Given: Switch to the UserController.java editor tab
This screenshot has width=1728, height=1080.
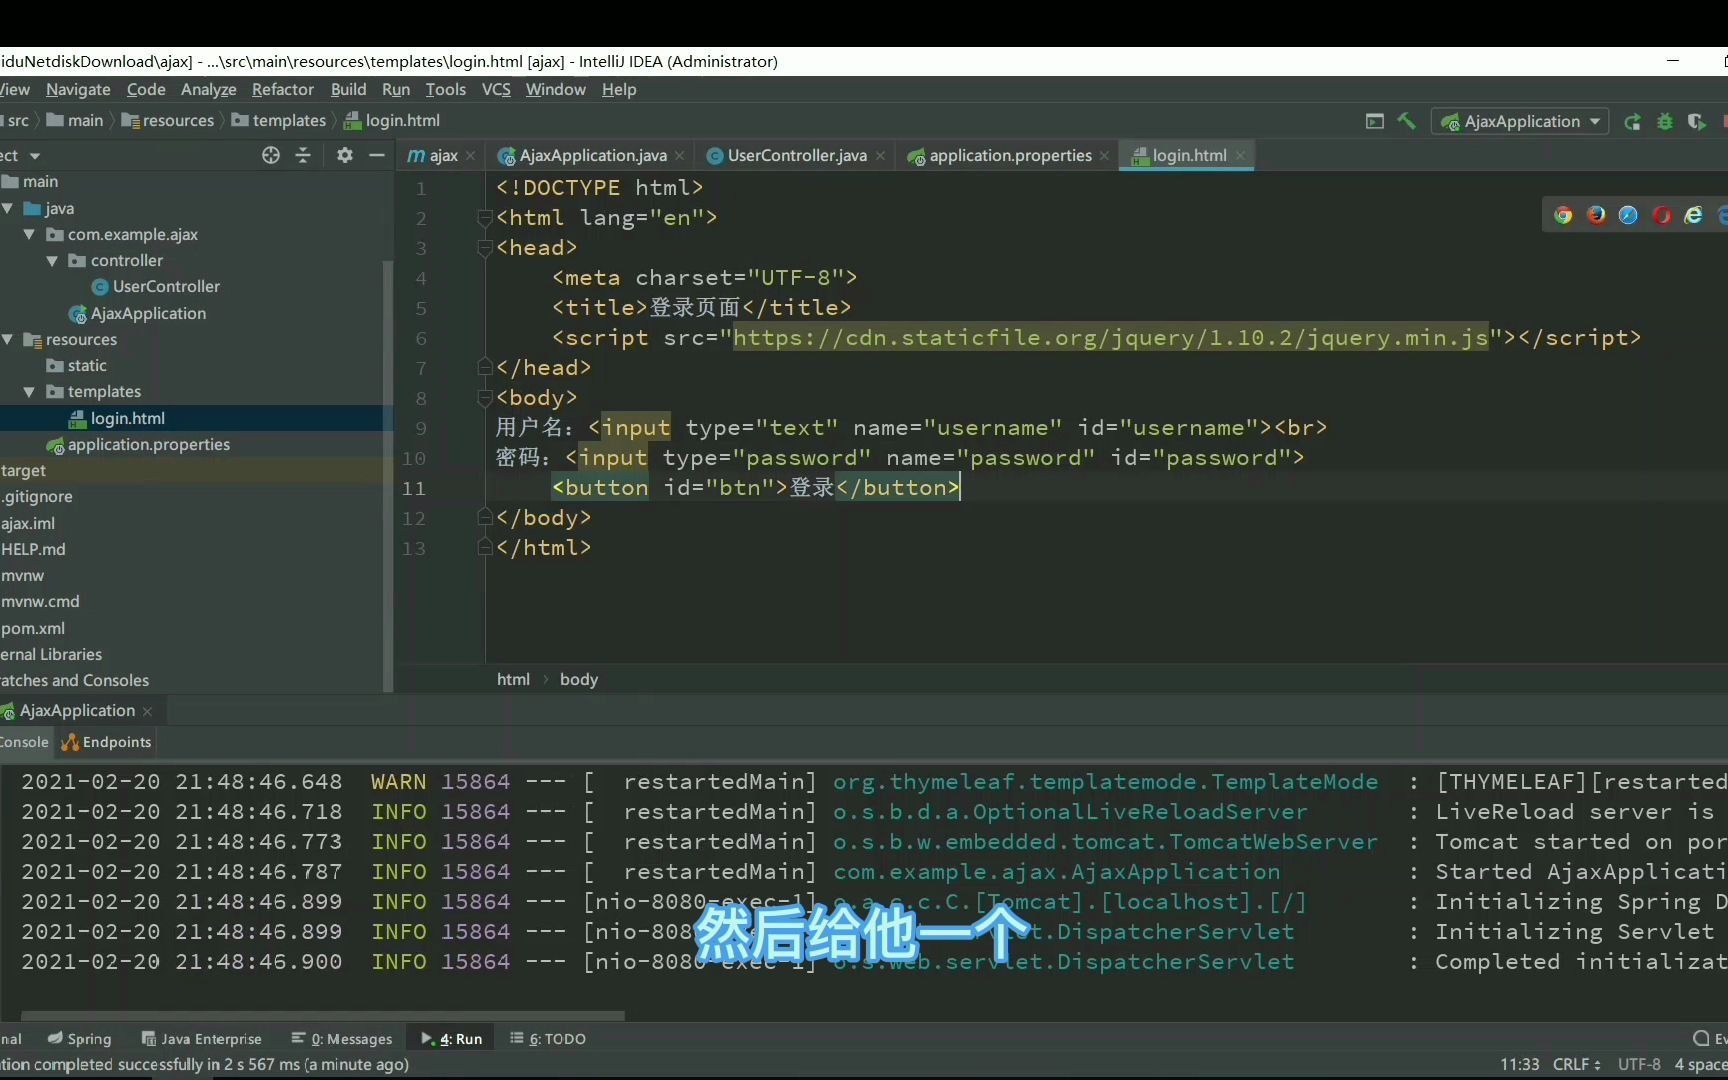Looking at the screenshot, I should click(794, 155).
